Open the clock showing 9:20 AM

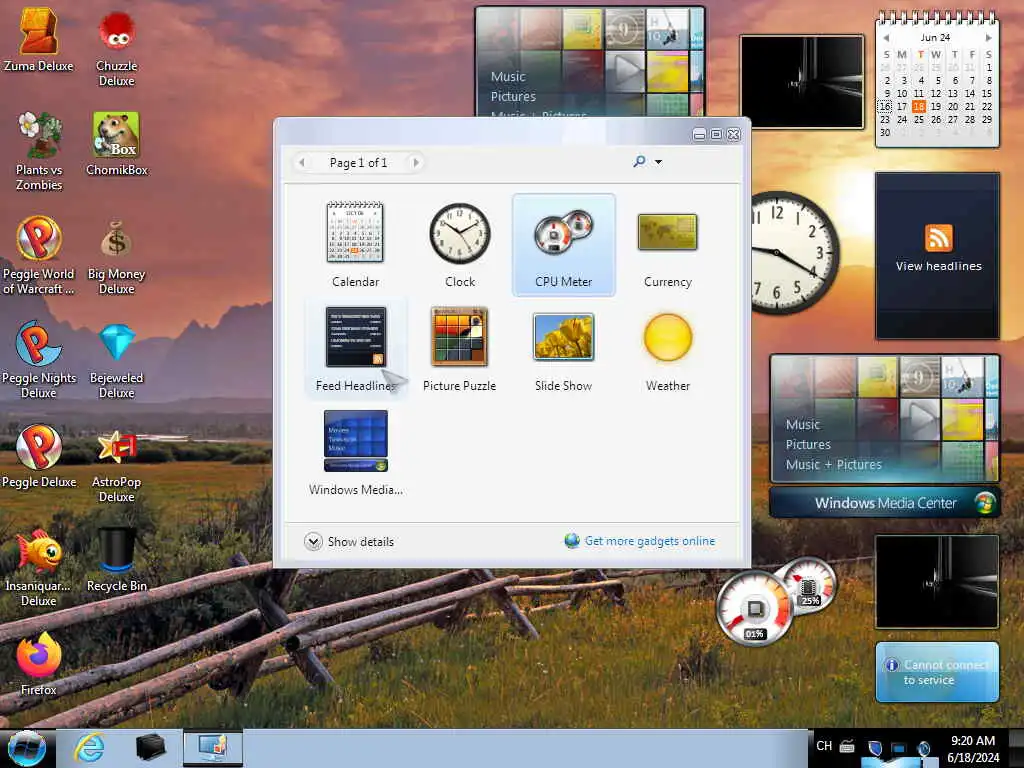click(973, 749)
